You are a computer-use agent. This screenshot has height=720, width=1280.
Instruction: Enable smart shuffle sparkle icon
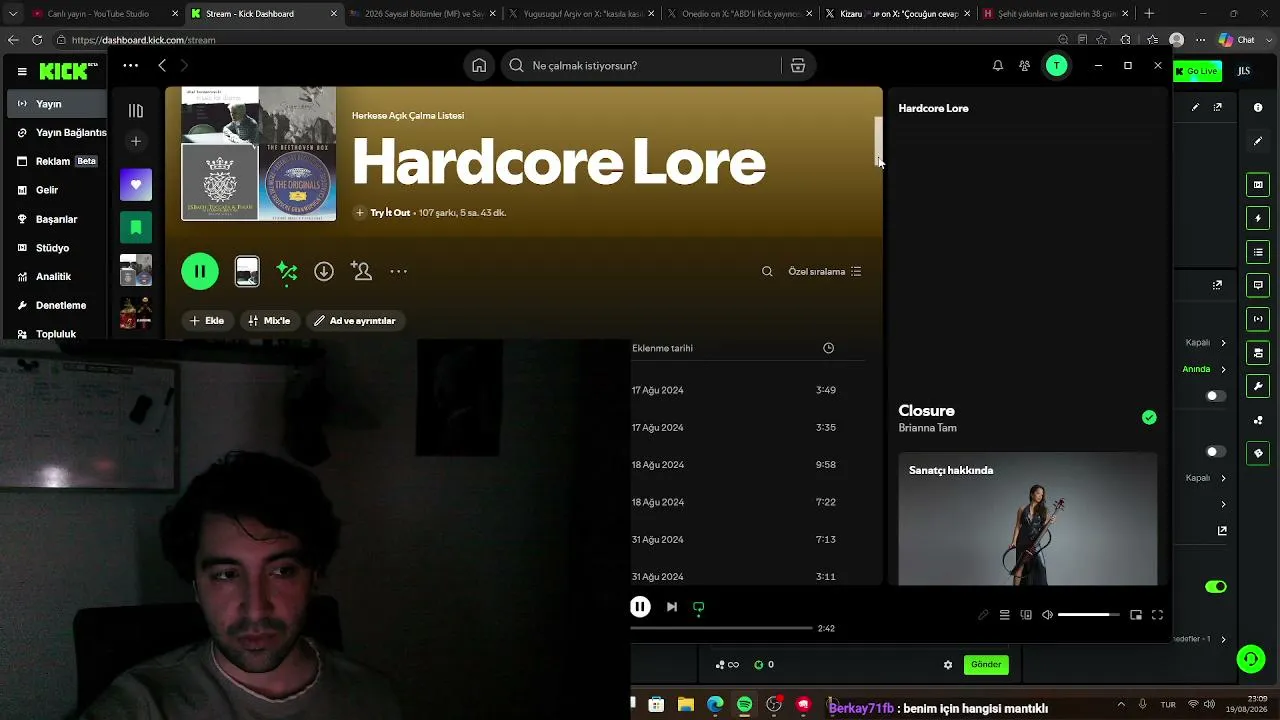tap(287, 271)
